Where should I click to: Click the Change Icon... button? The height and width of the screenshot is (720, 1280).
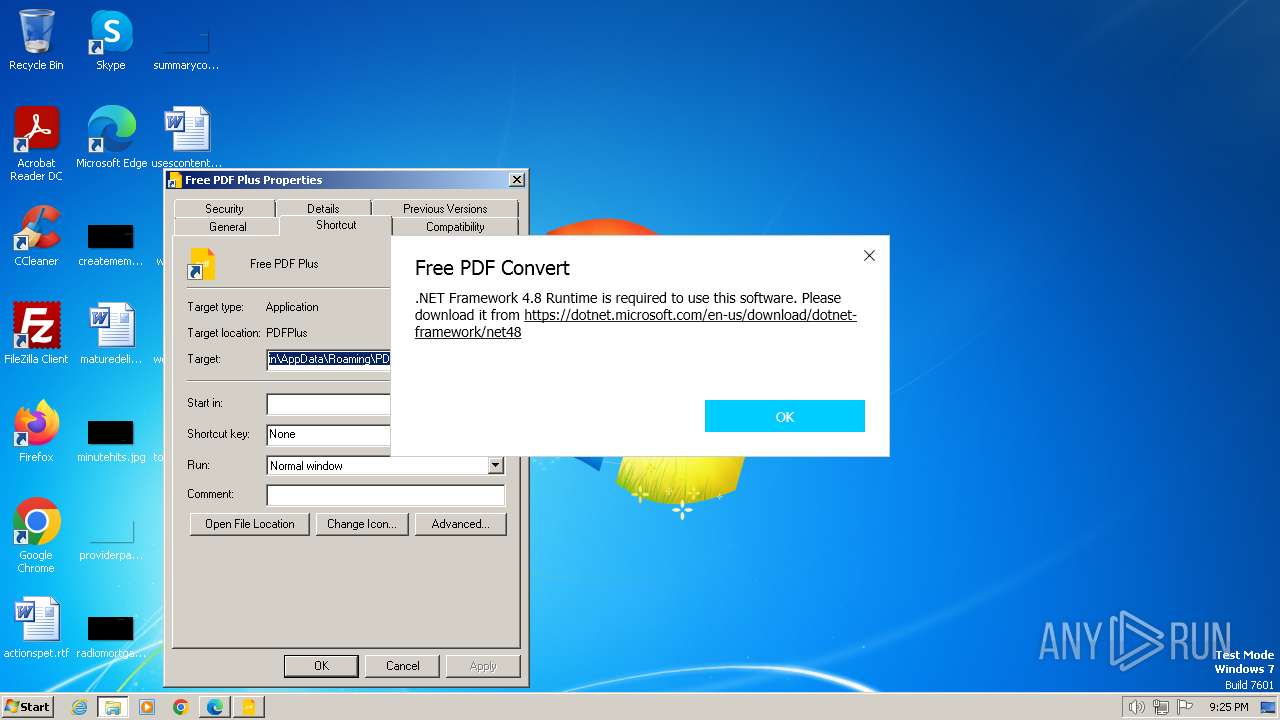pos(362,524)
